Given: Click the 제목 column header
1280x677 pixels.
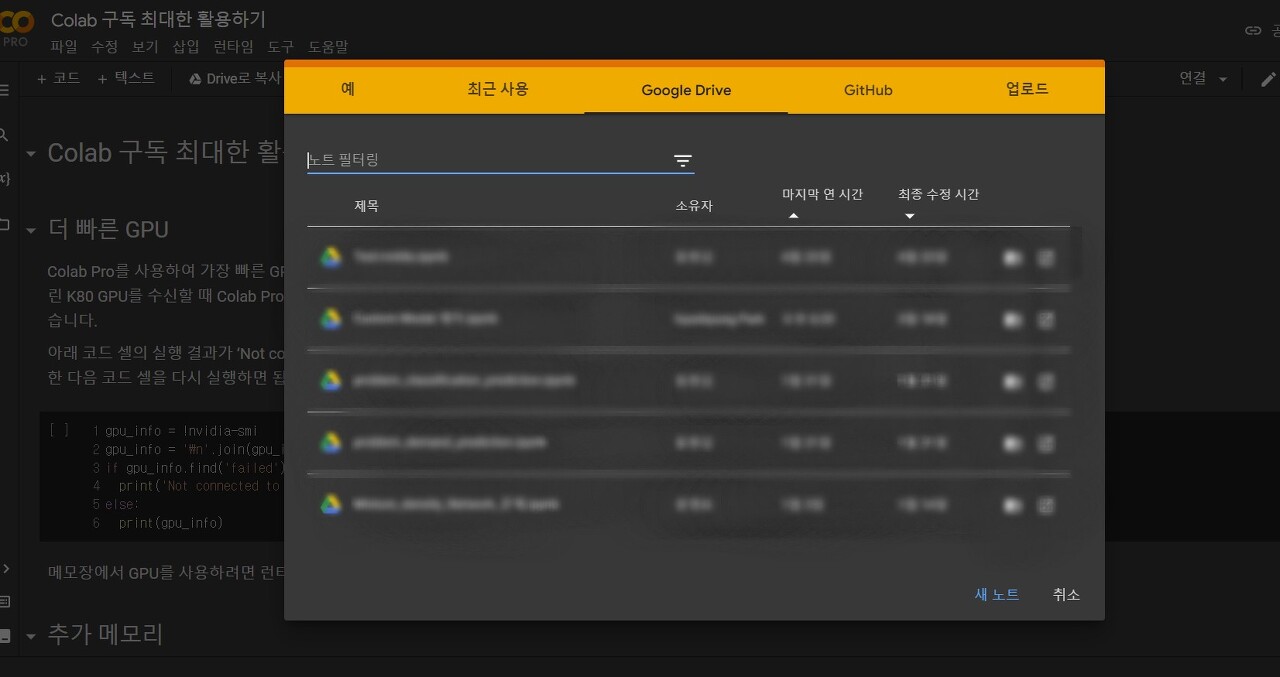Looking at the screenshot, I should point(366,206).
